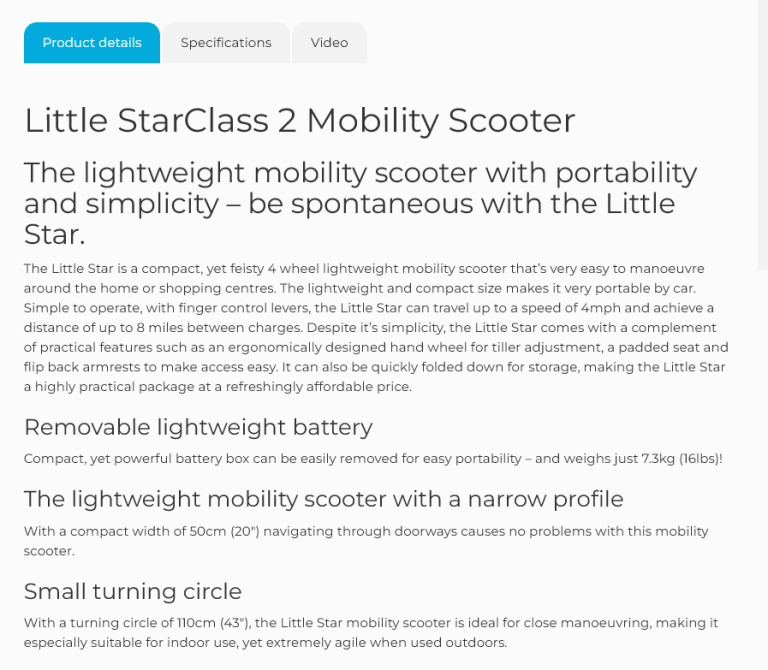Click the paragraph about navigating through doorways
This screenshot has height=670, width=768.
pyautogui.click(x=366, y=540)
